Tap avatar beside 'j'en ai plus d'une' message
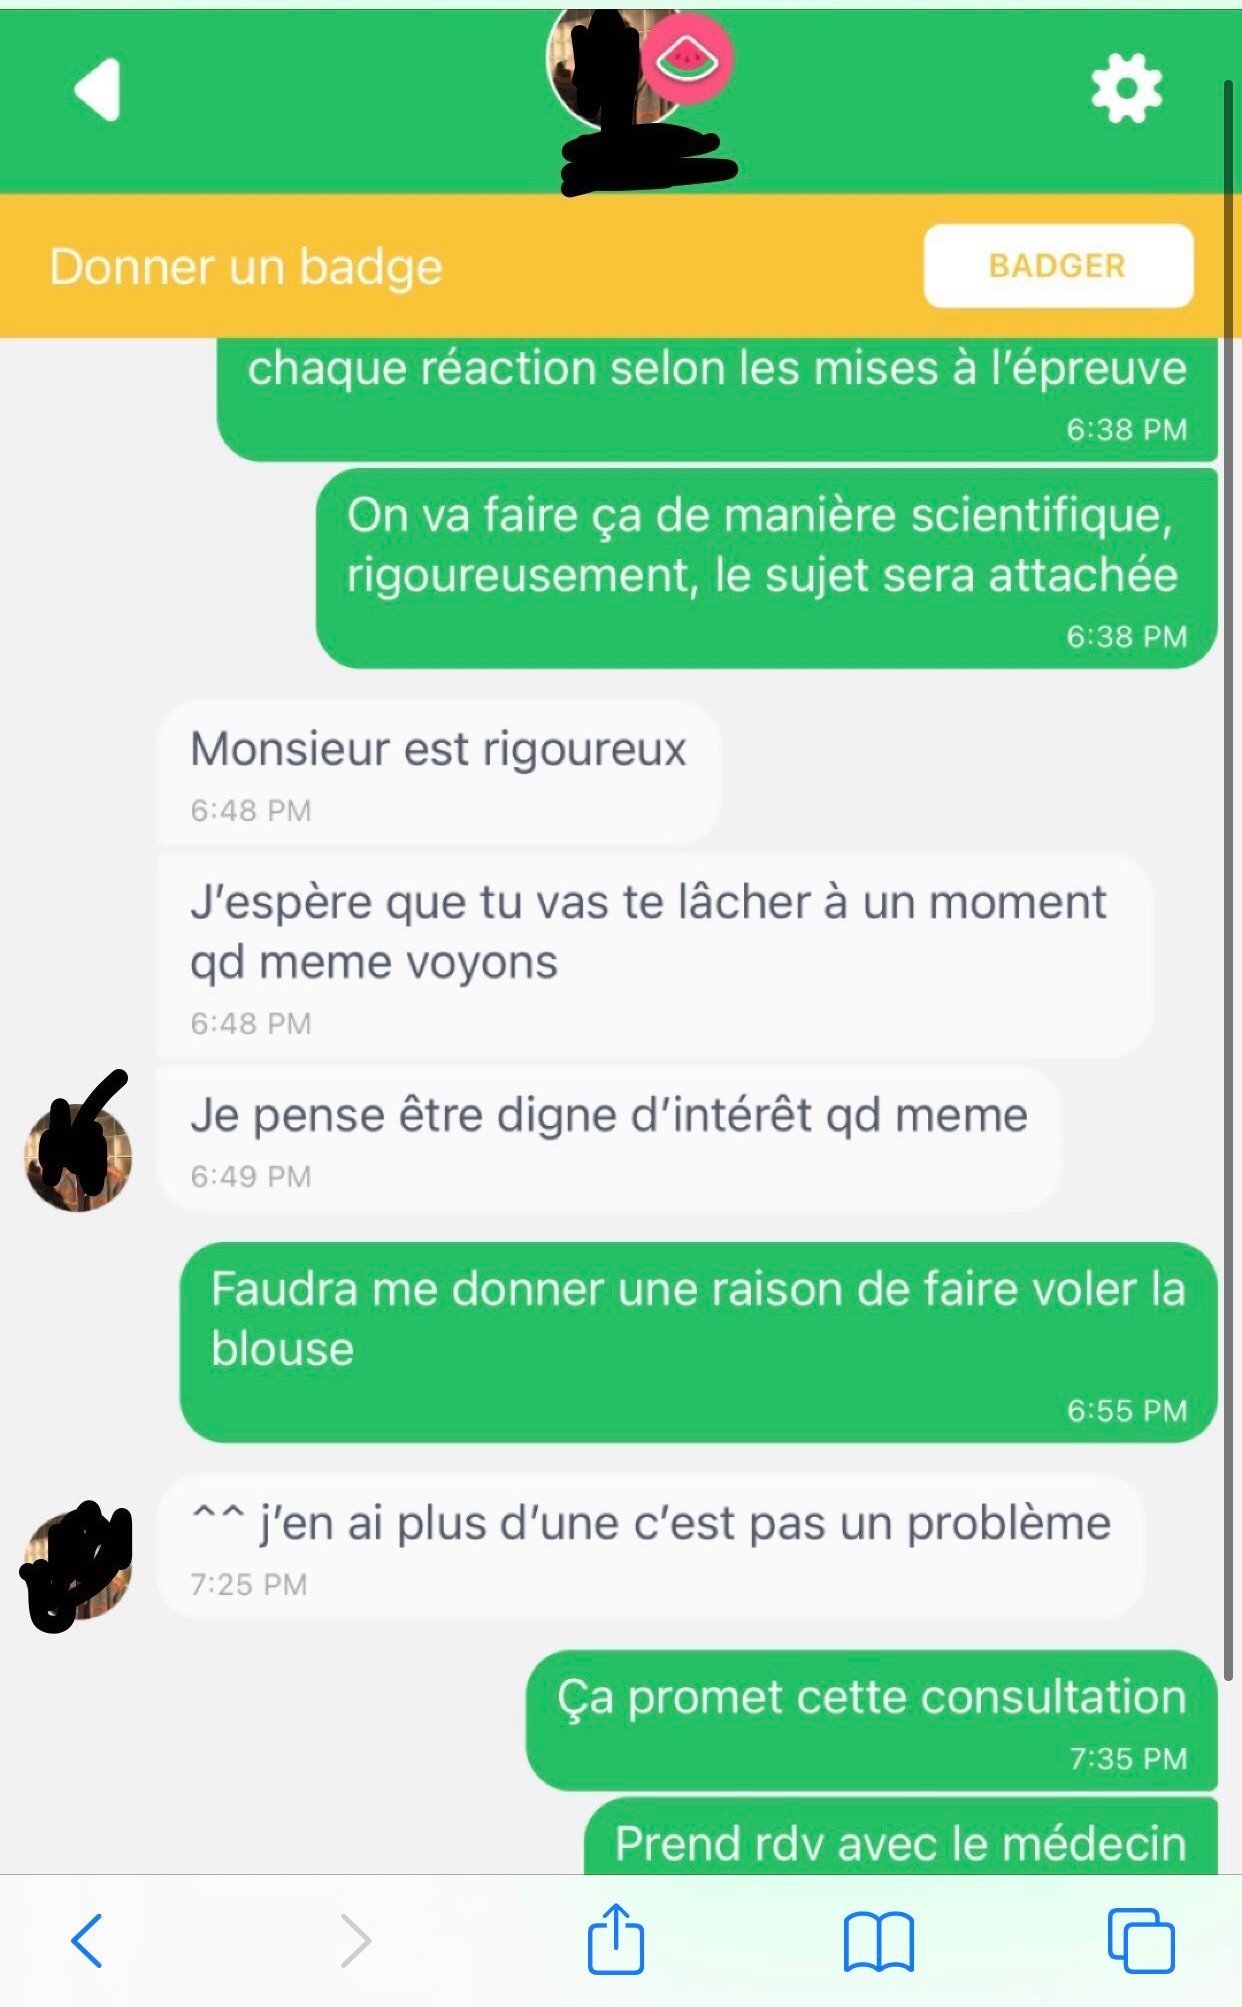Image resolution: width=1242 pixels, height=2007 pixels. [x=78, y=1564]
